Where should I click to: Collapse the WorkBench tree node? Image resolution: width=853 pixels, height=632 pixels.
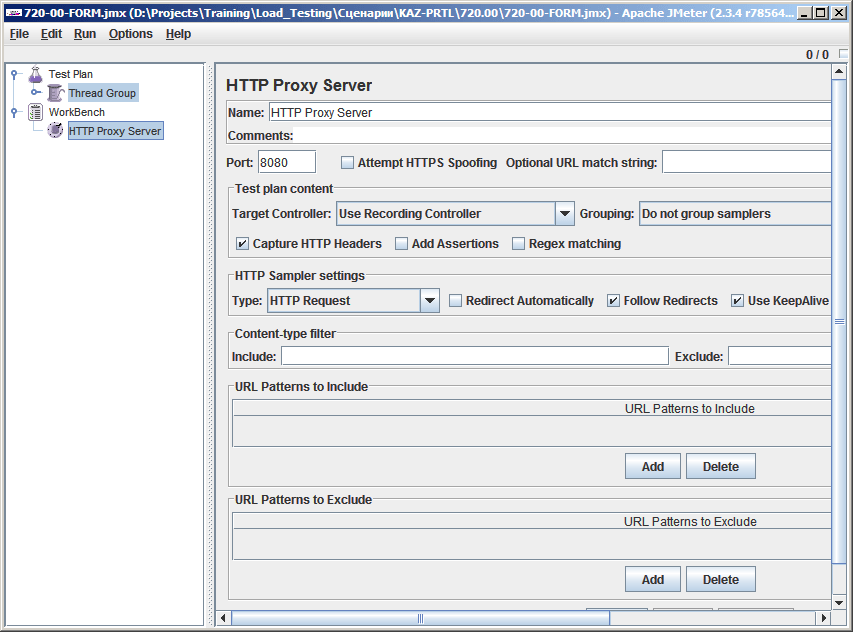click(15, 112)
